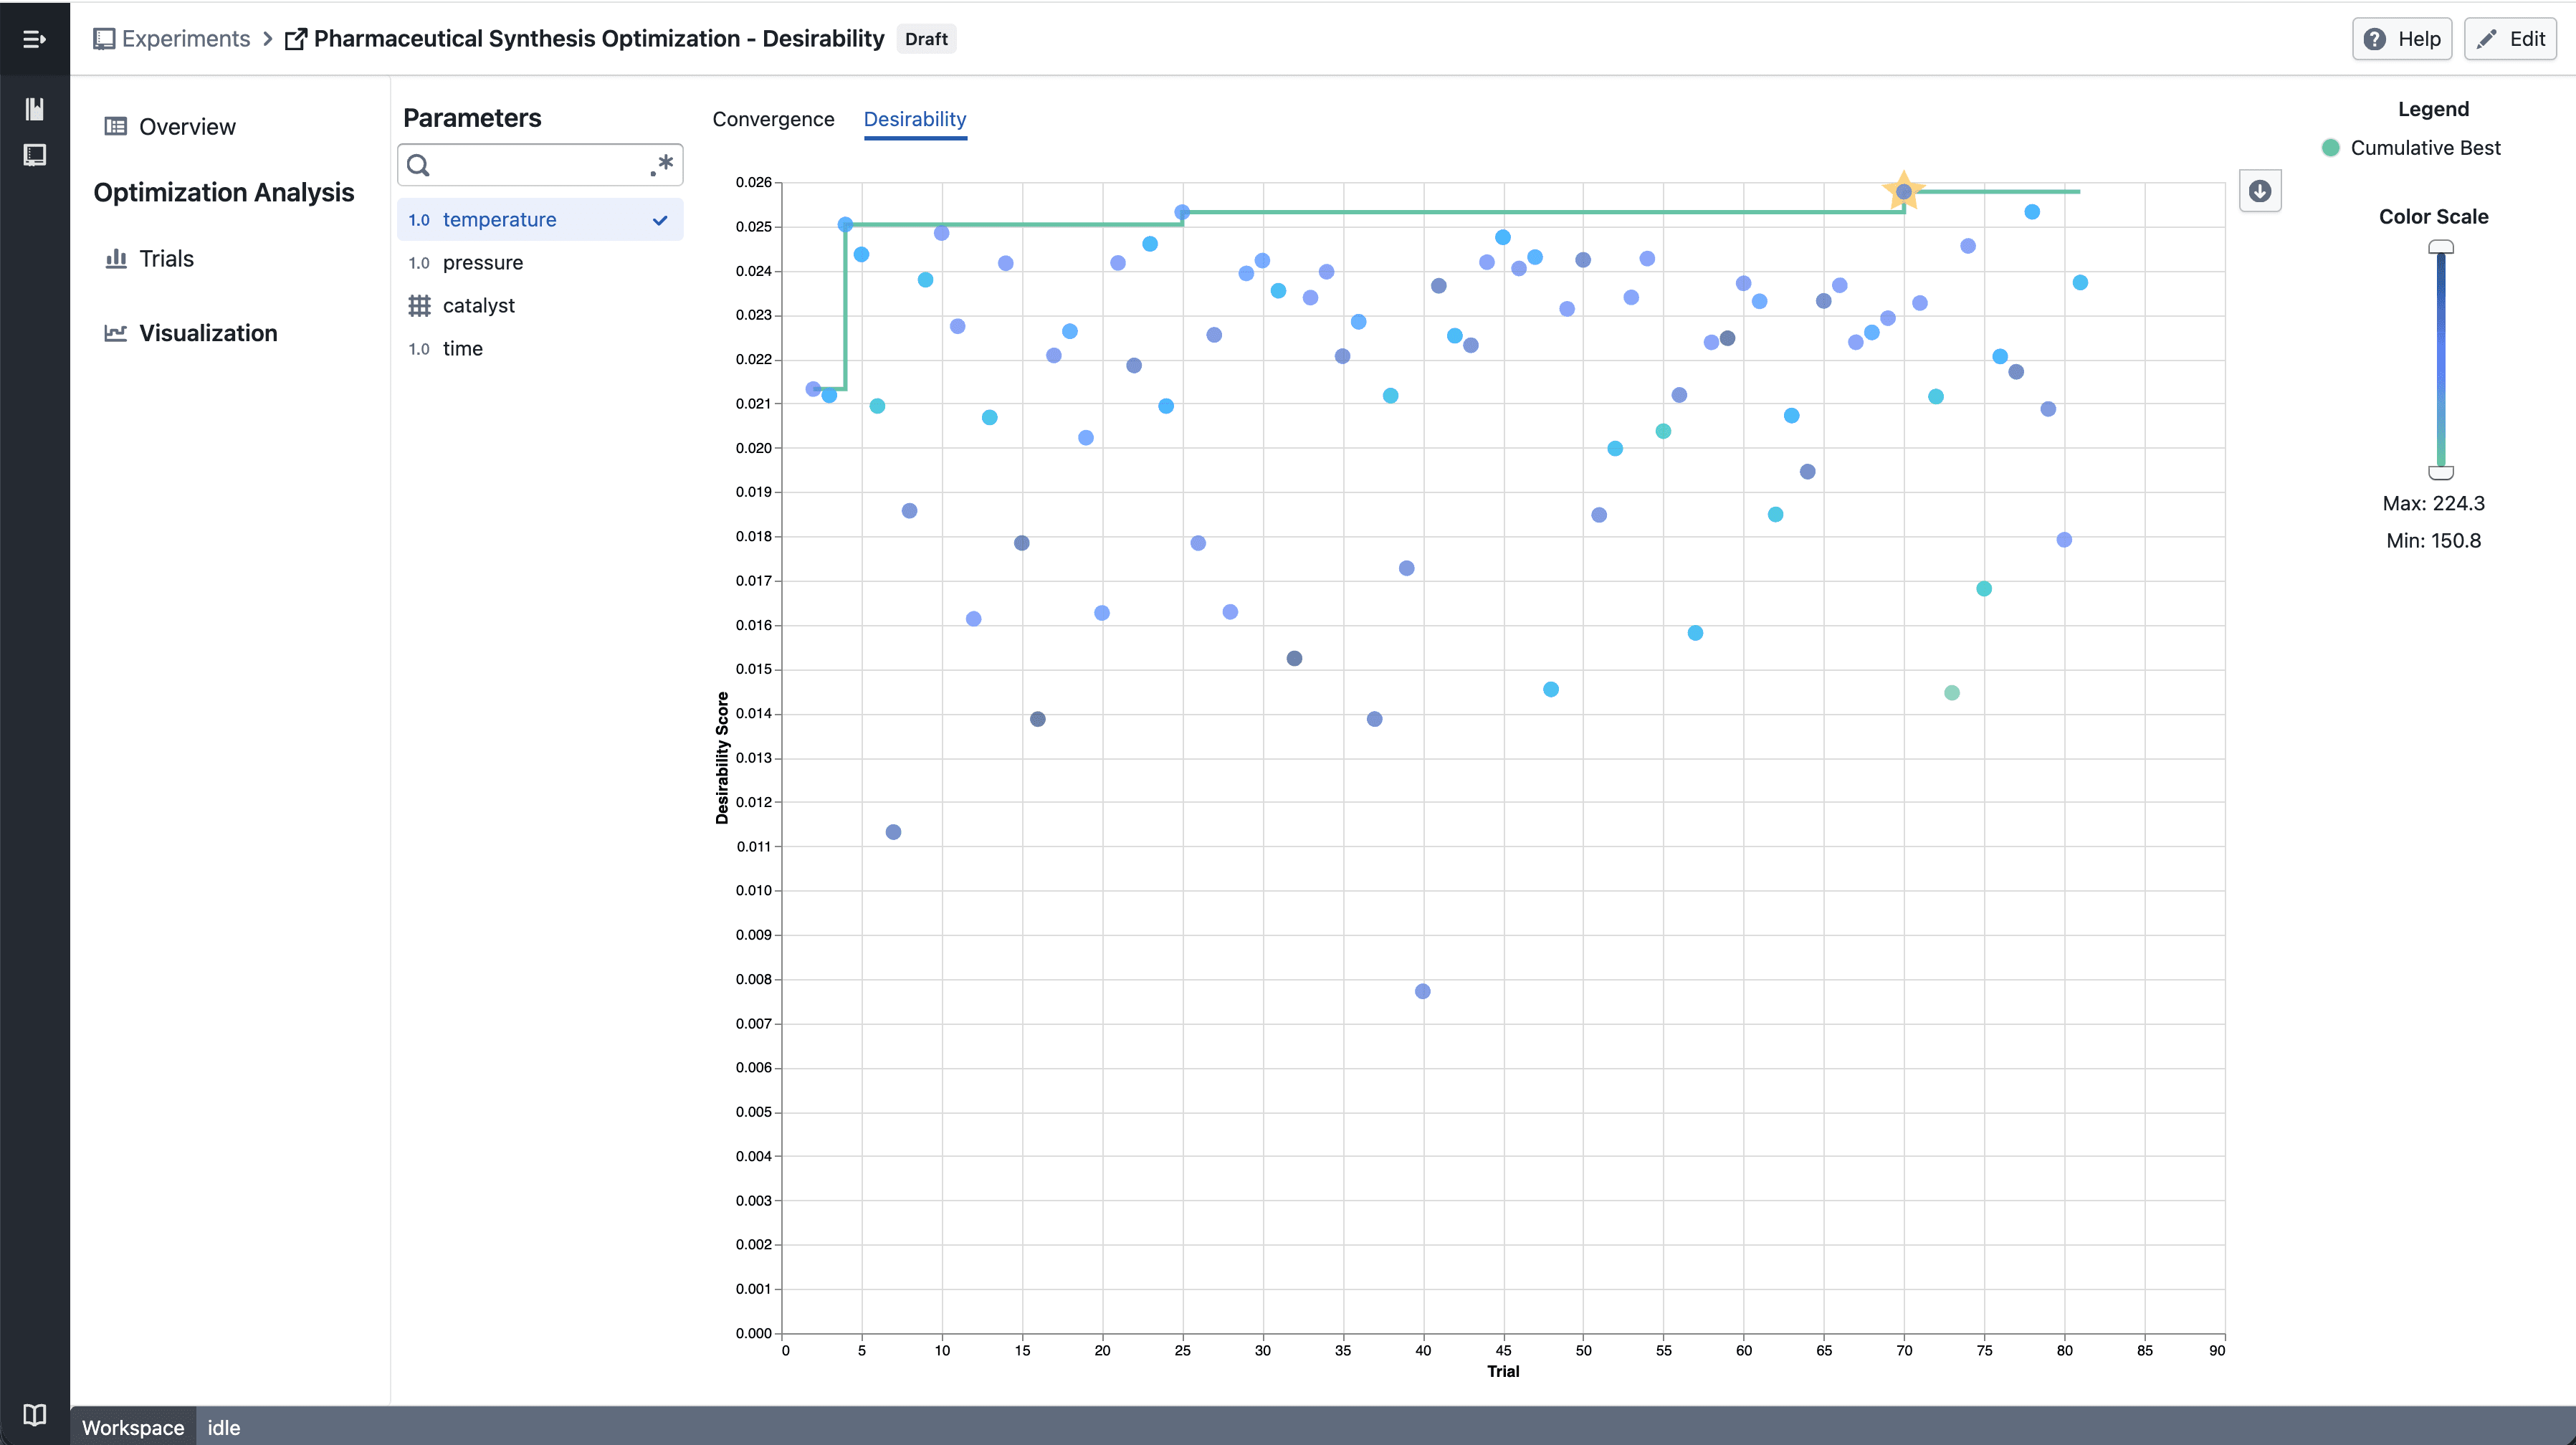Focus the parameters search field
This screenshot has height=1445, width=2576.
tap(540, 165)
